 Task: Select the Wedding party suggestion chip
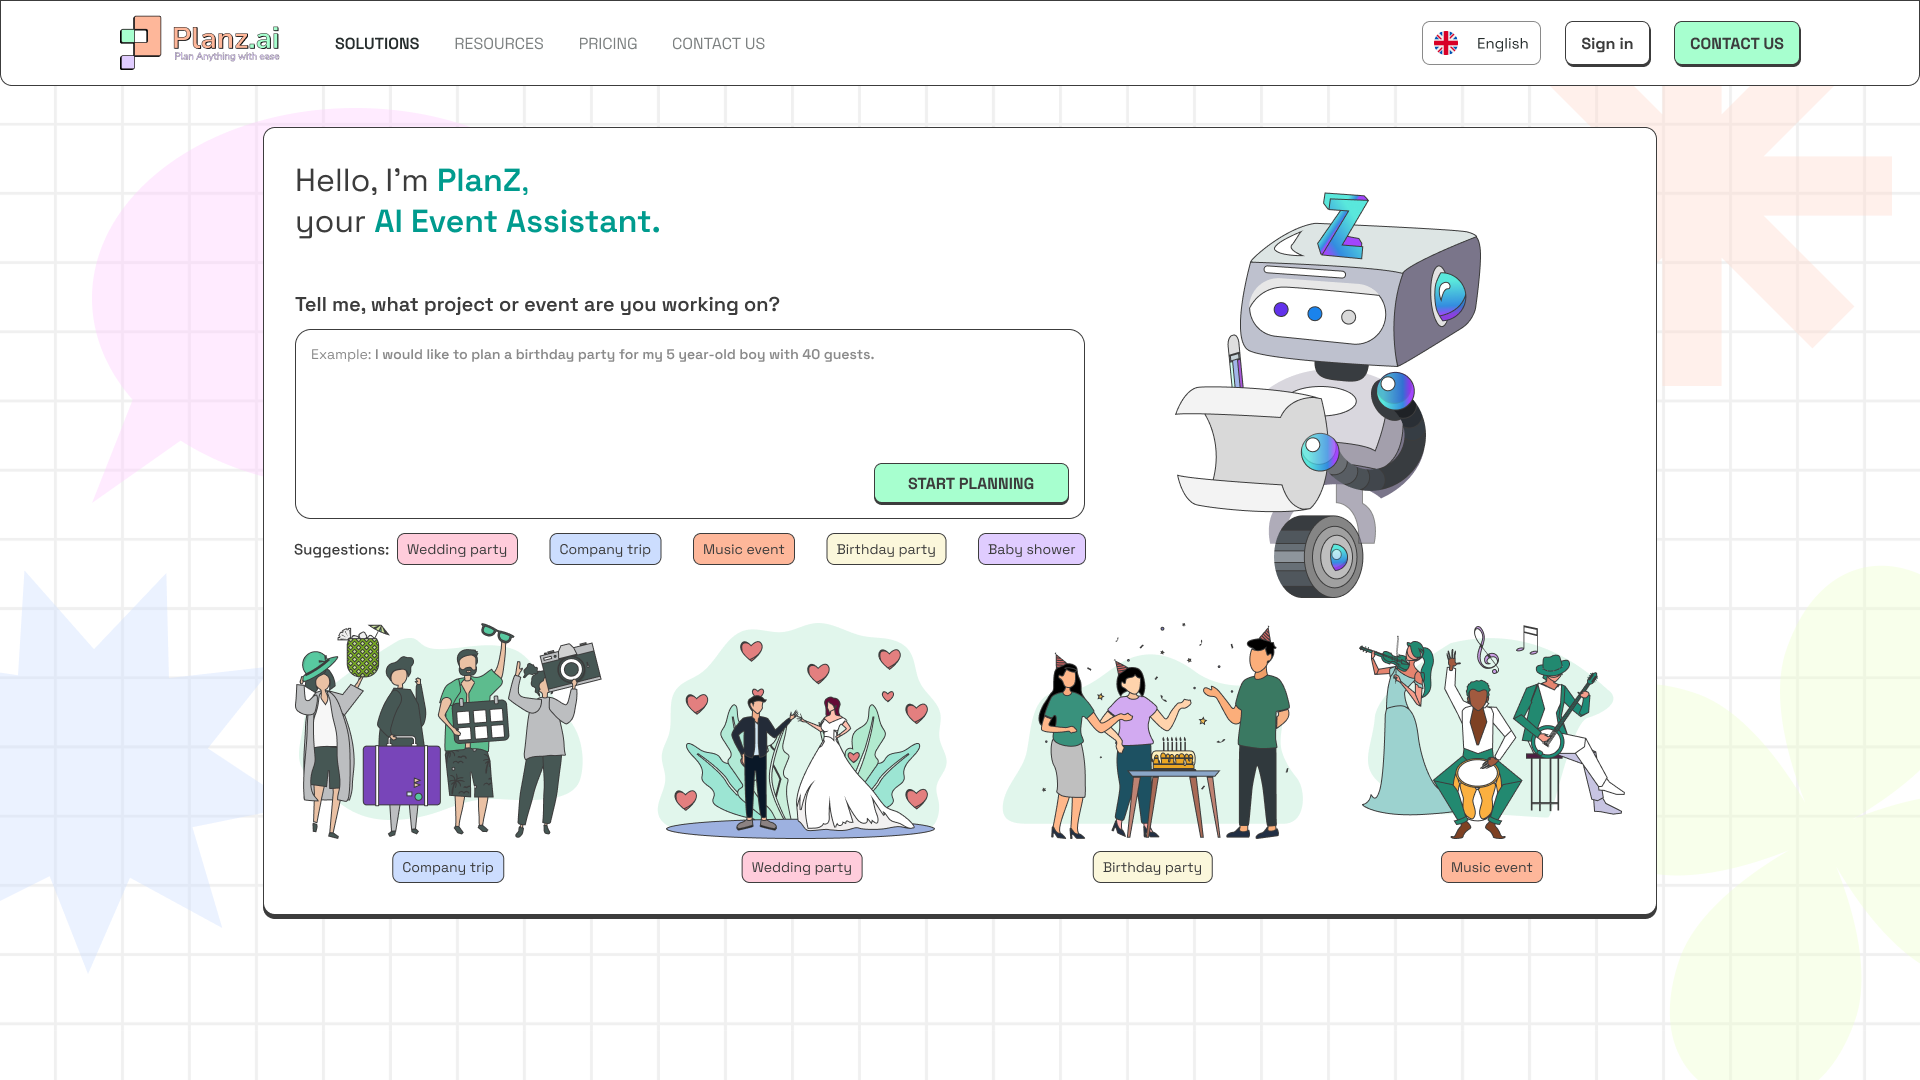tap(457, 549)
